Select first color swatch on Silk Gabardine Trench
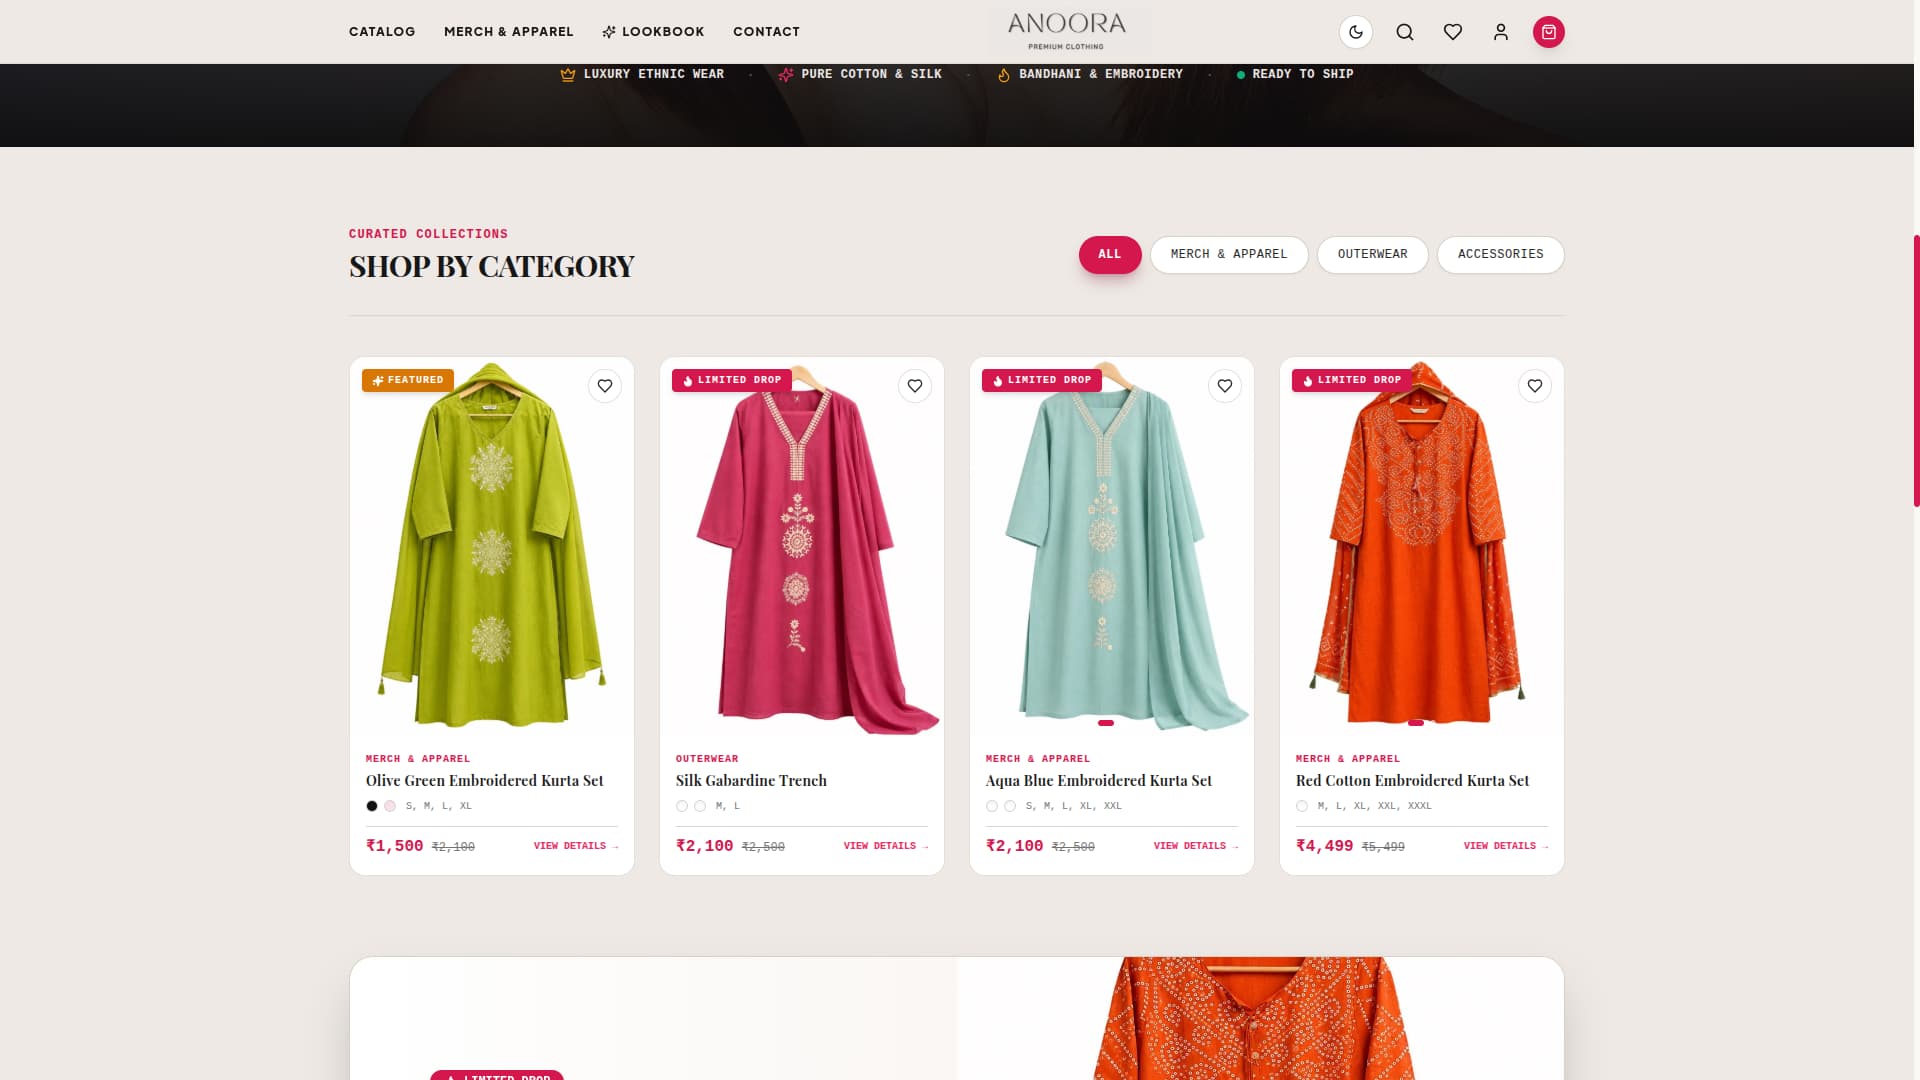The width and height of the screenshot is (1920, 1080). click(x=682, y=806)
